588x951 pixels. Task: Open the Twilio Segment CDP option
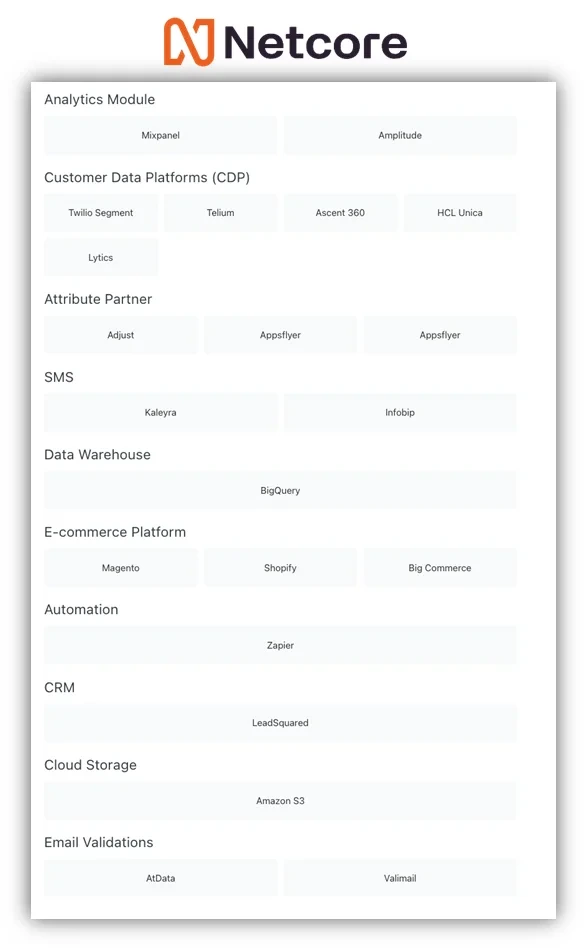pos(101,213)
